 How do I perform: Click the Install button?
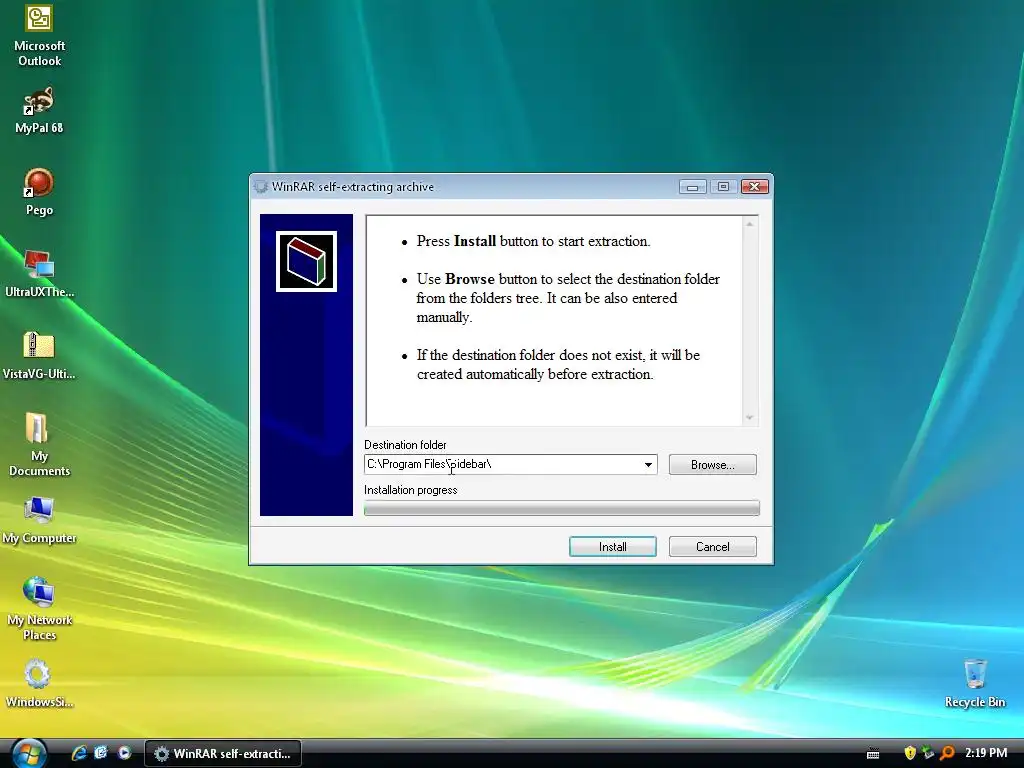(613, 547)
